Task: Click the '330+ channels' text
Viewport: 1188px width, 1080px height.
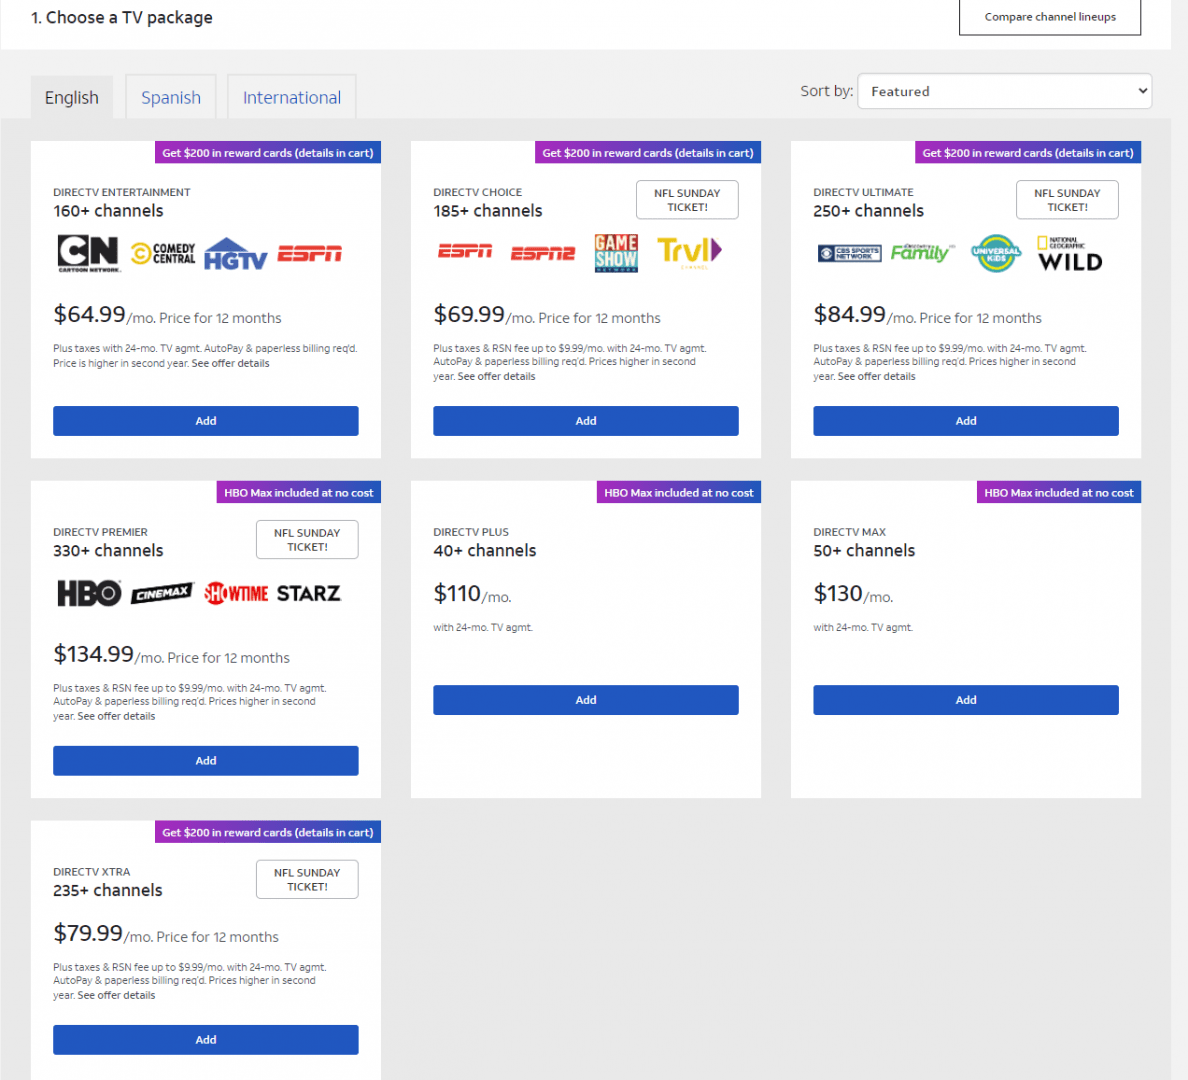Action: point(108,550)
